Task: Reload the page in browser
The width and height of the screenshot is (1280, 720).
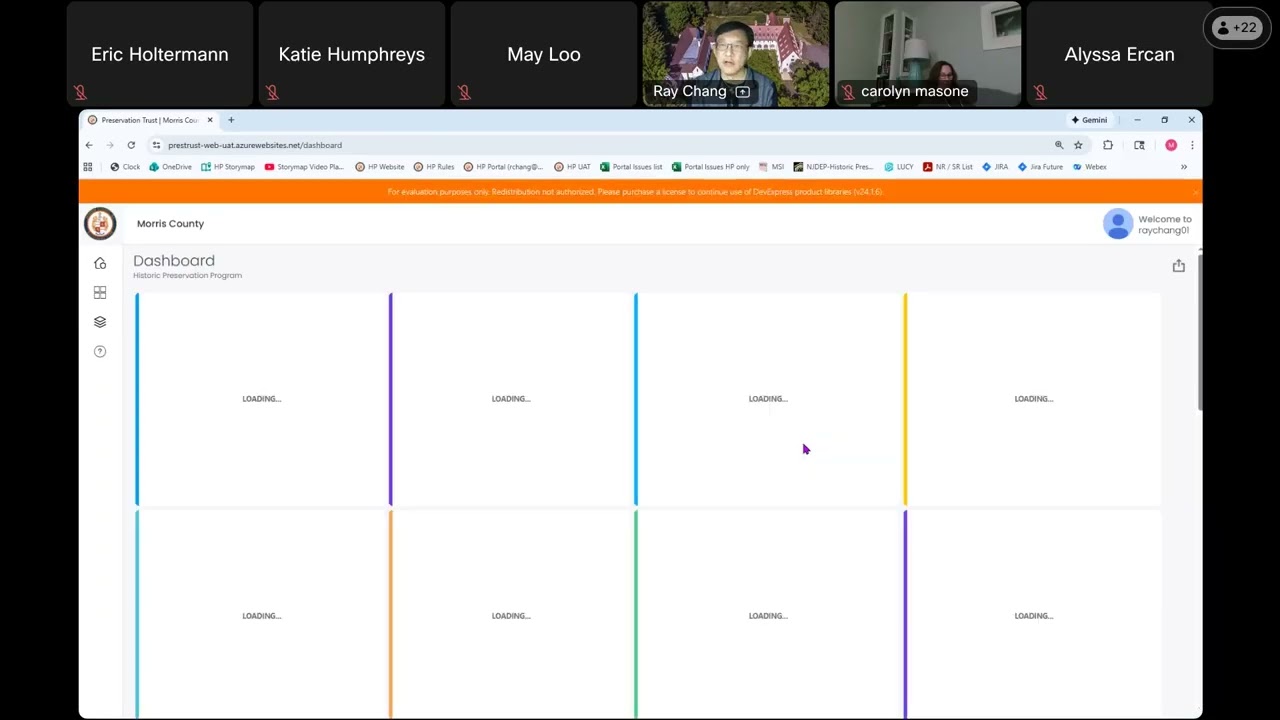Action: click(131, 145)
